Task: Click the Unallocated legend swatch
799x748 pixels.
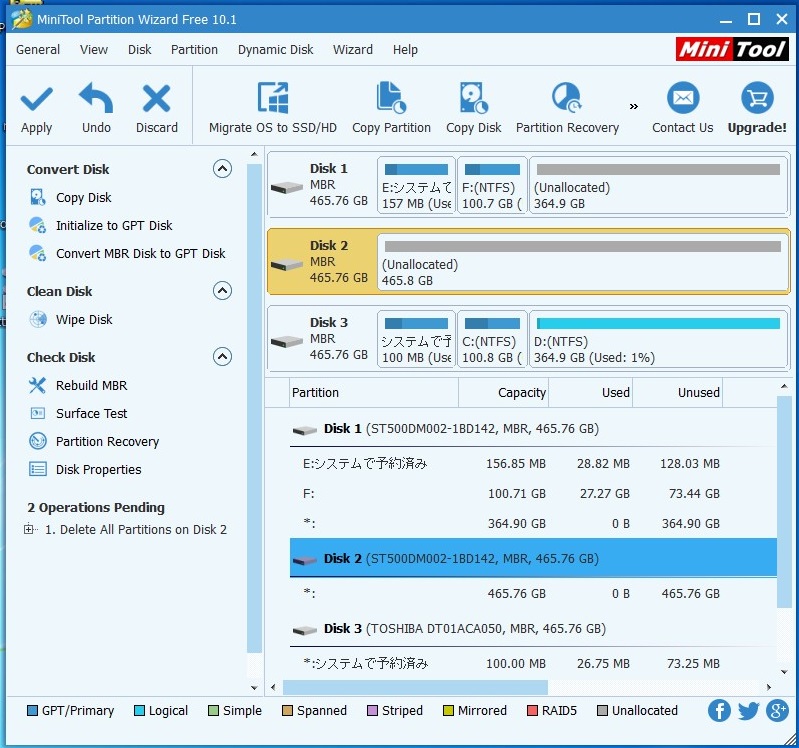Action: tap(602, 710)
